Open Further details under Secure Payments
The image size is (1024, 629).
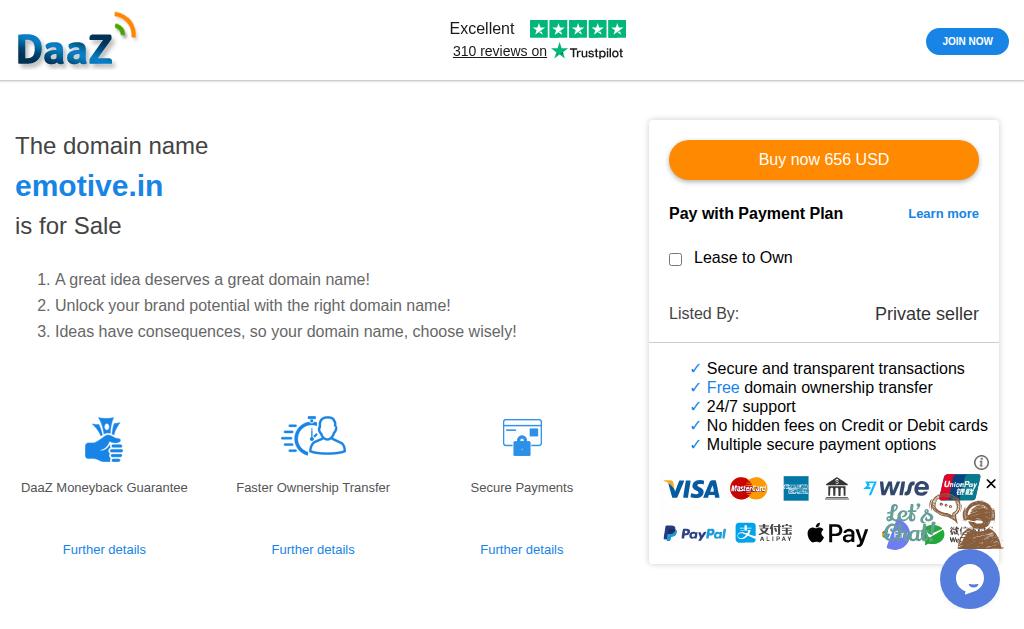click(521, 550)
